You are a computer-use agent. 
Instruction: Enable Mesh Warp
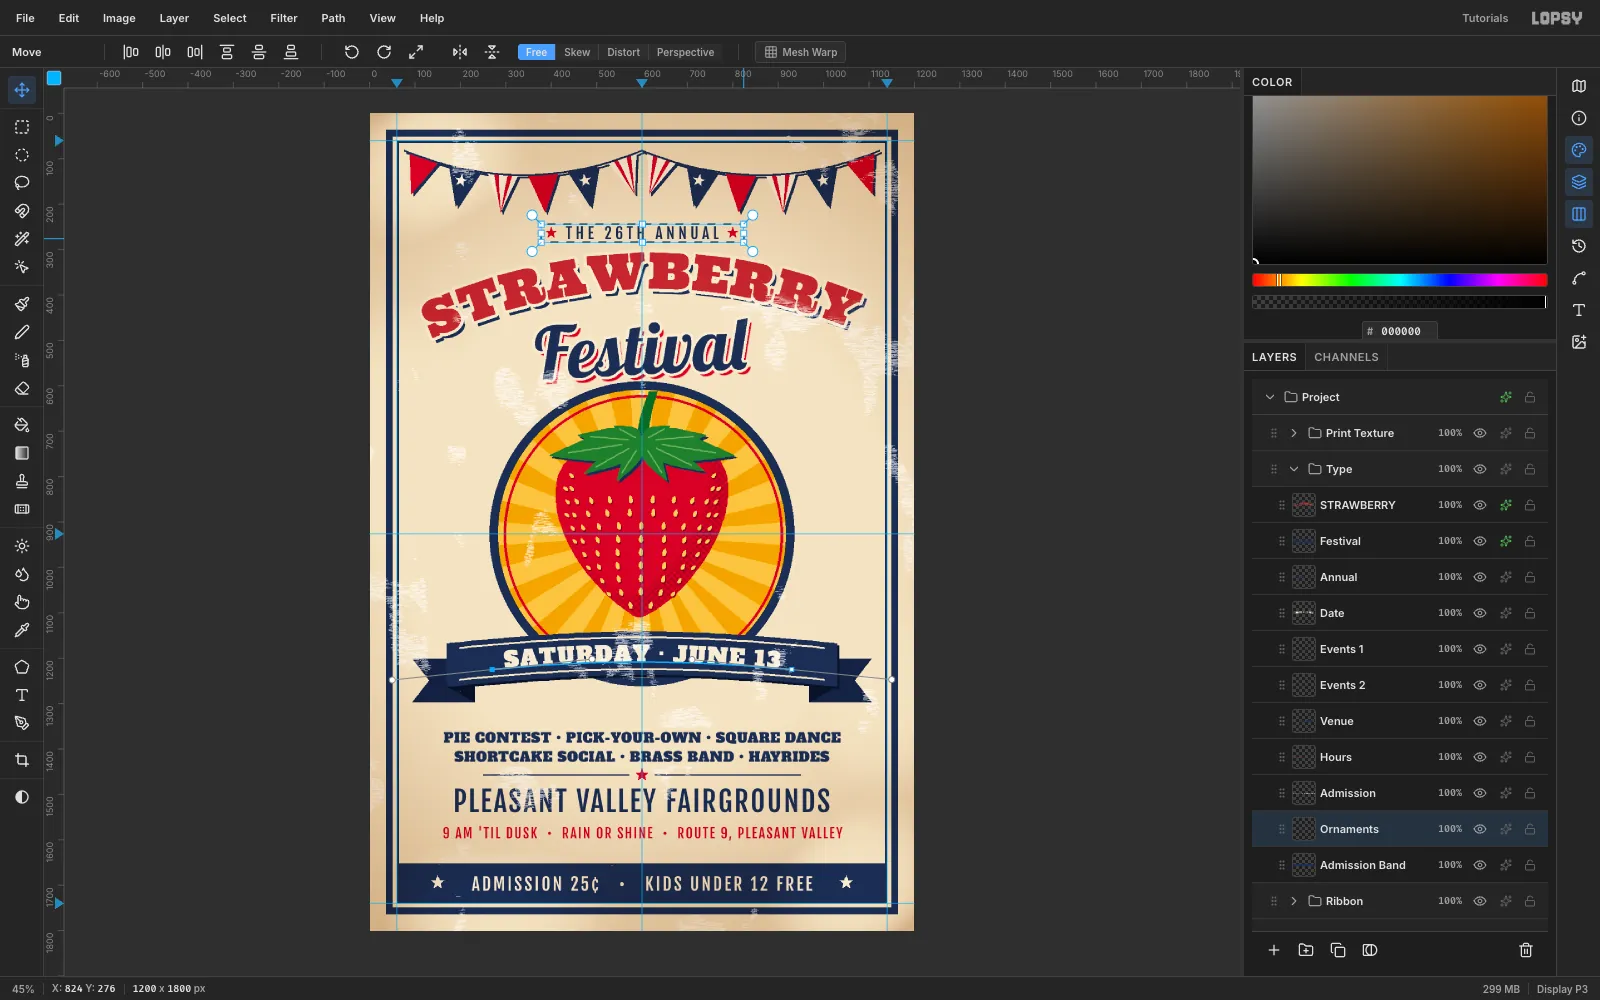click(x=800, y=52)
